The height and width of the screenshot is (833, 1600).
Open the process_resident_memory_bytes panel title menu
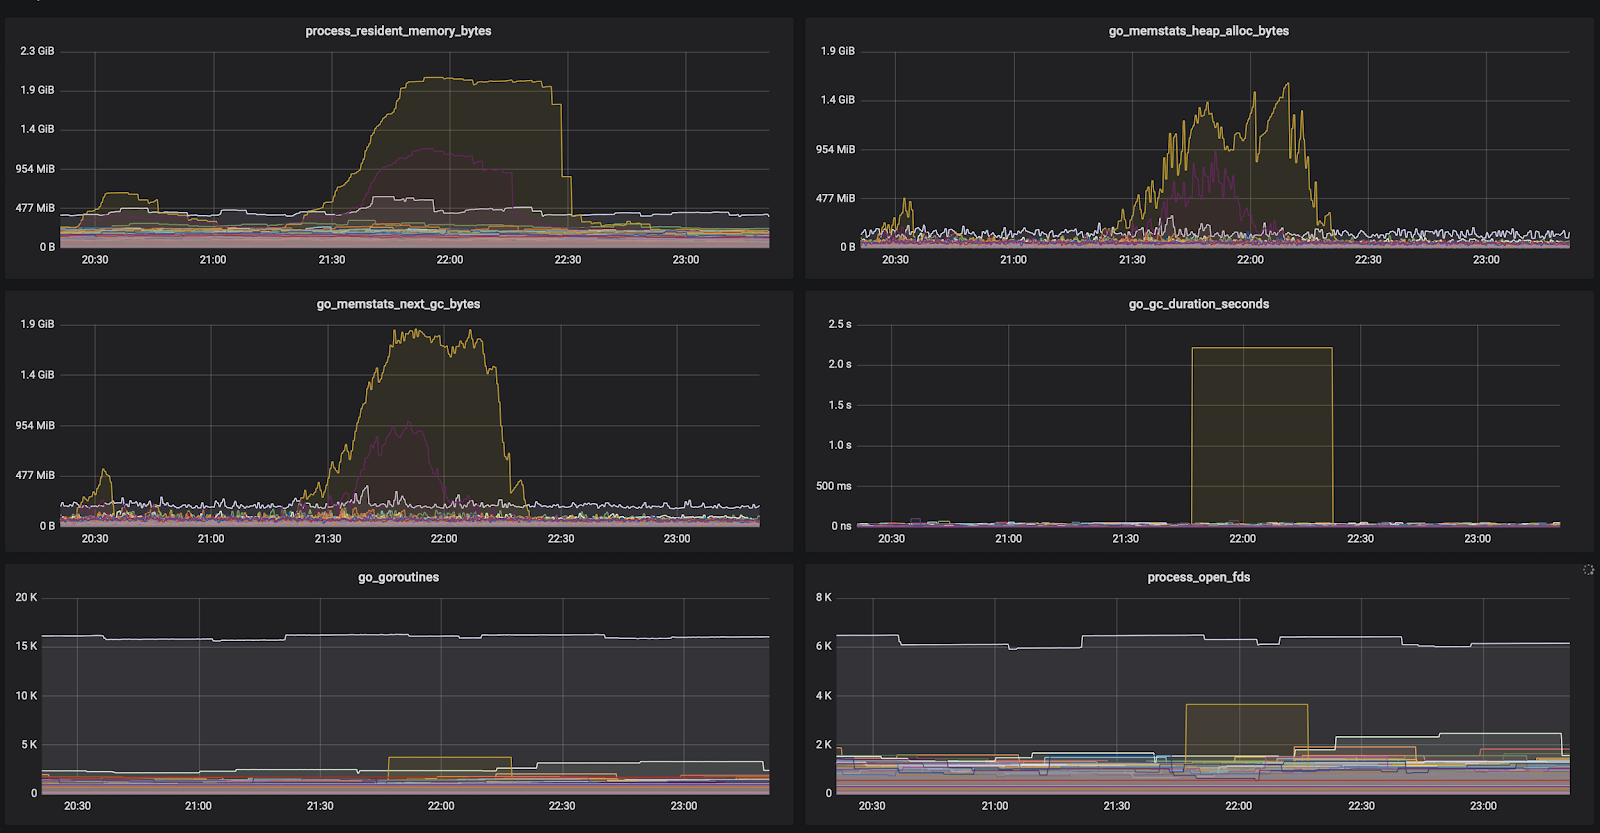(398, 31)
